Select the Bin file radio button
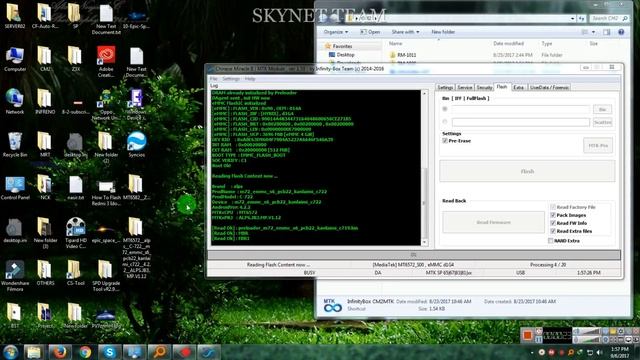Screen dimensions: 640x360 click(445, 109)
